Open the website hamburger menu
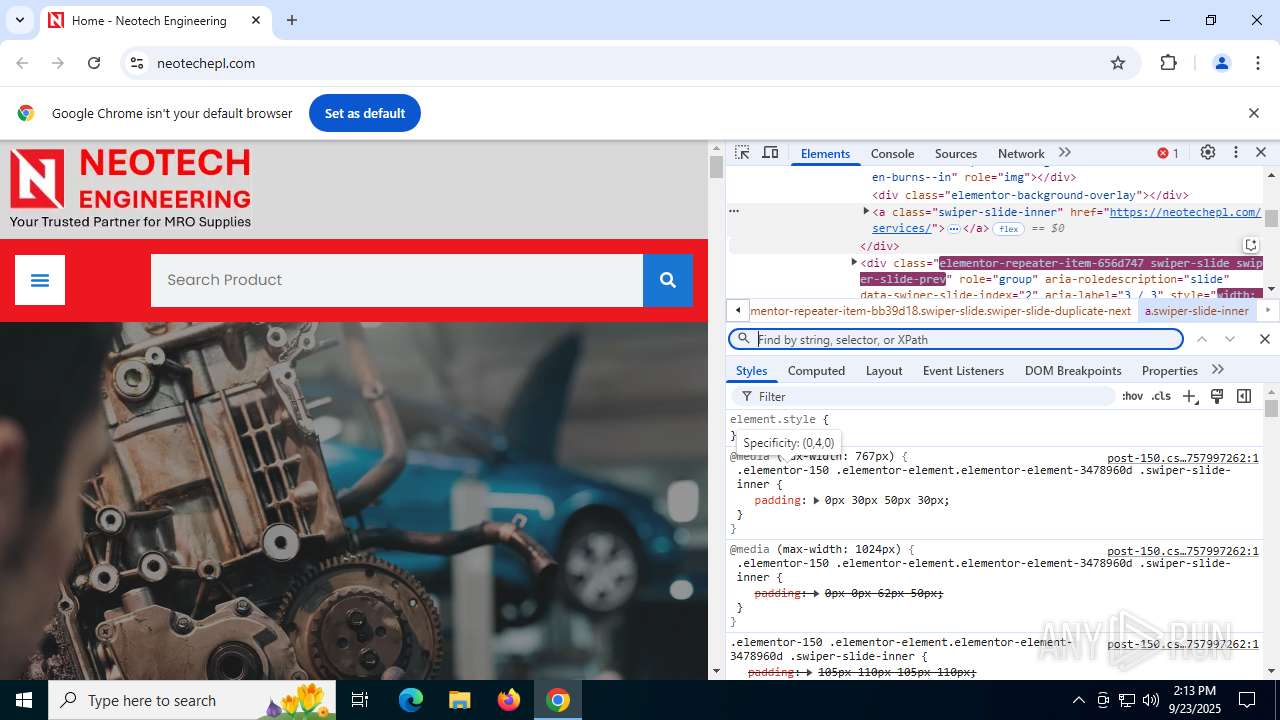1280x720 pixels. (x=40, y=280)
